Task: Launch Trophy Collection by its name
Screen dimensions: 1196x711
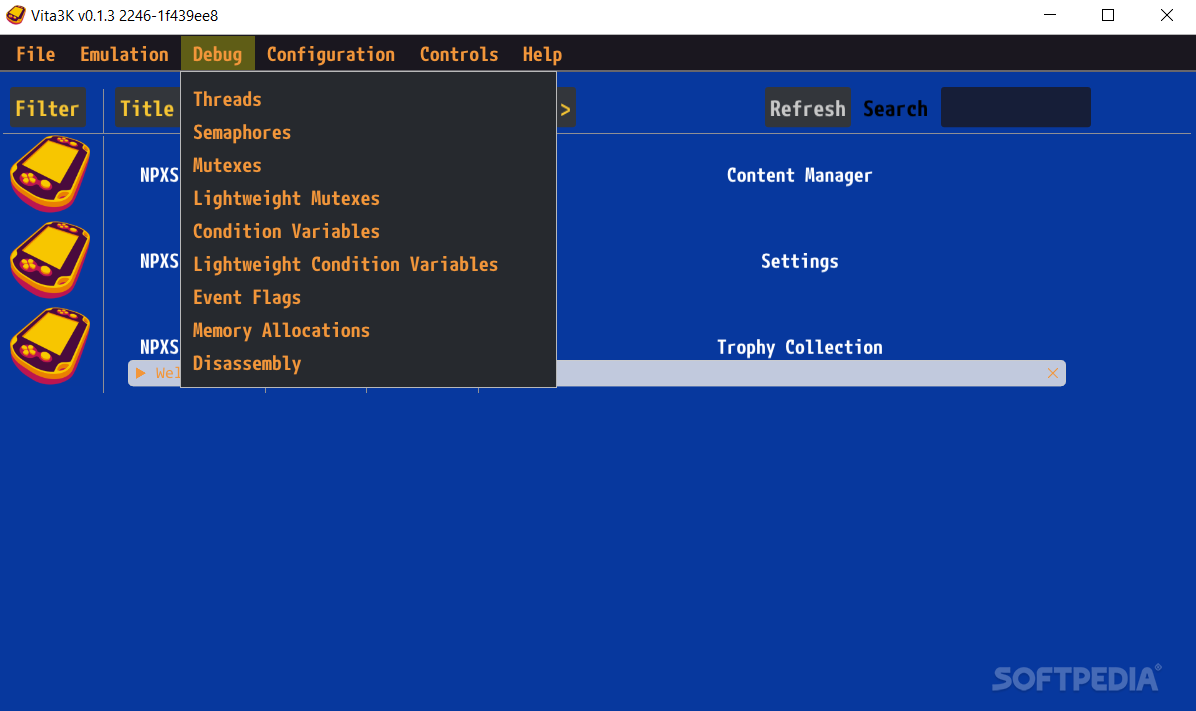Action: pos(799,347)
